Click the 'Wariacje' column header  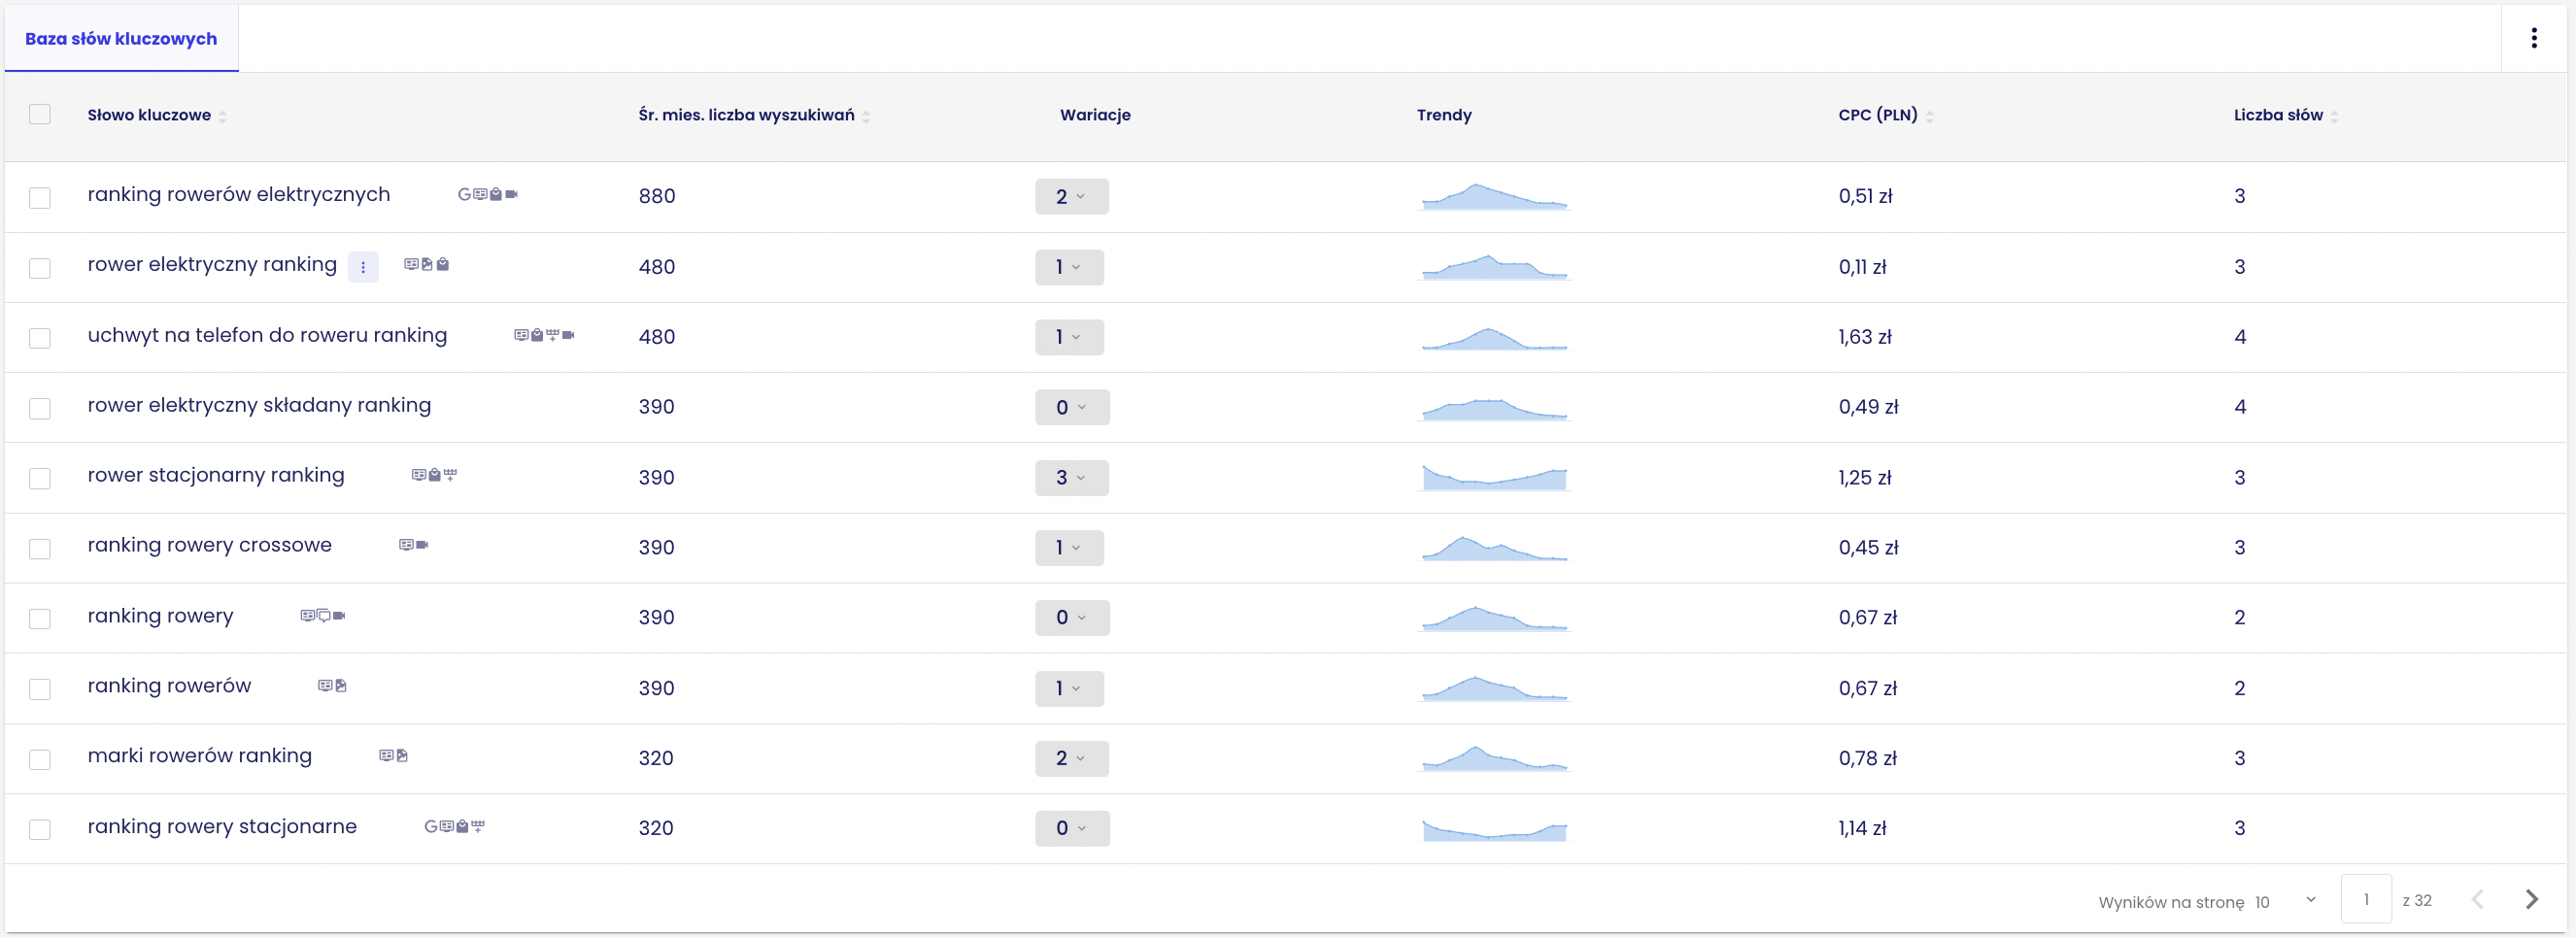tap(1095, 115)
